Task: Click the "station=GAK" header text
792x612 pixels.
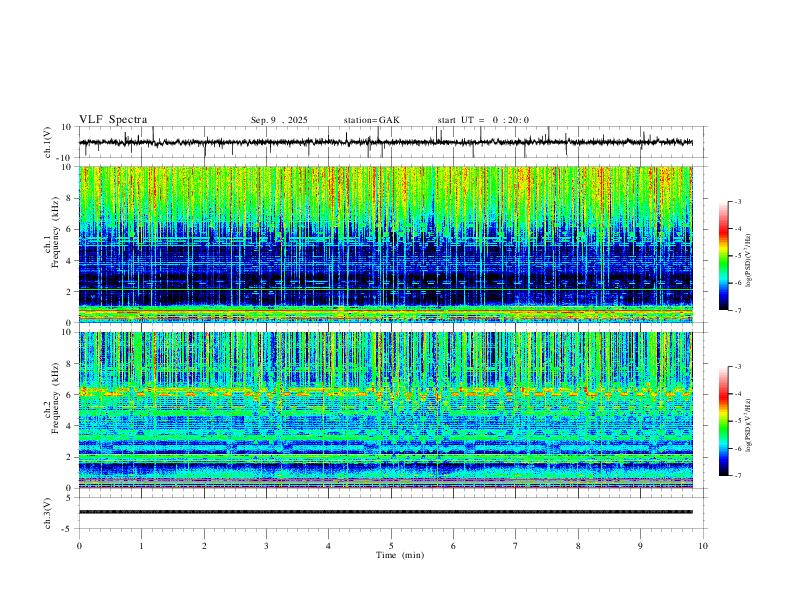Action: (x=371, y=120)
